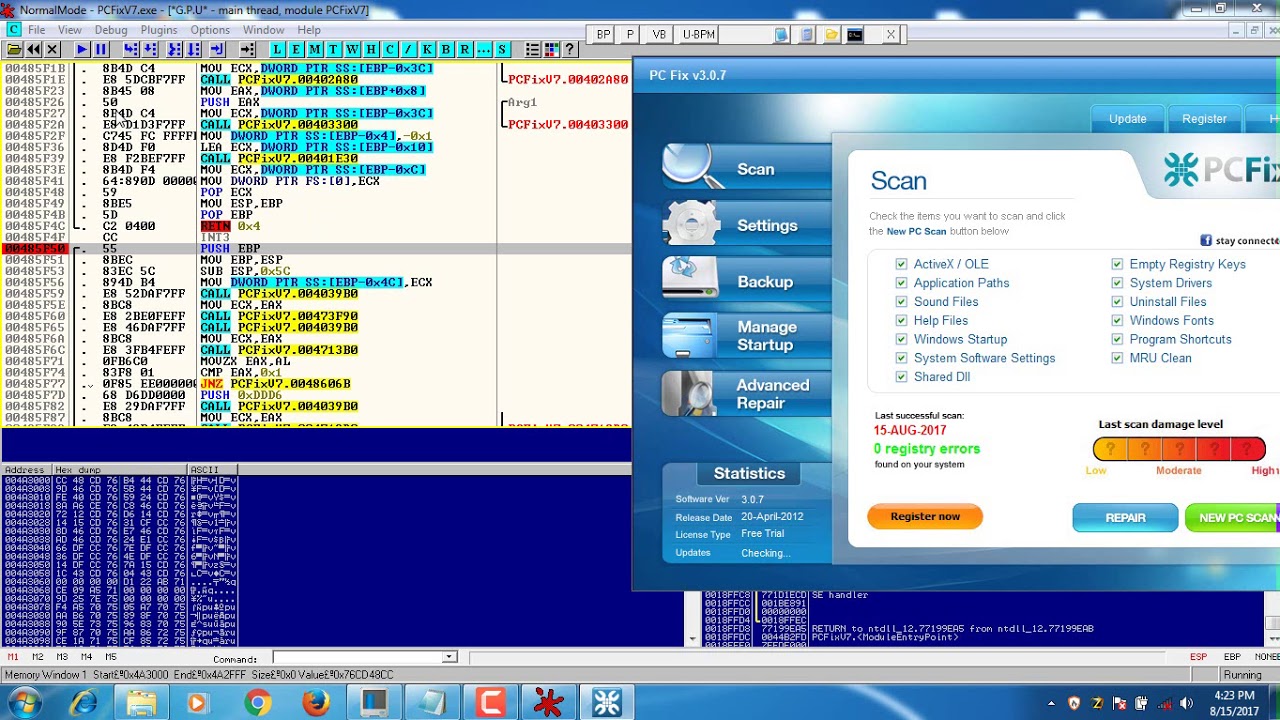Open the Window menu in debugger

264,30
